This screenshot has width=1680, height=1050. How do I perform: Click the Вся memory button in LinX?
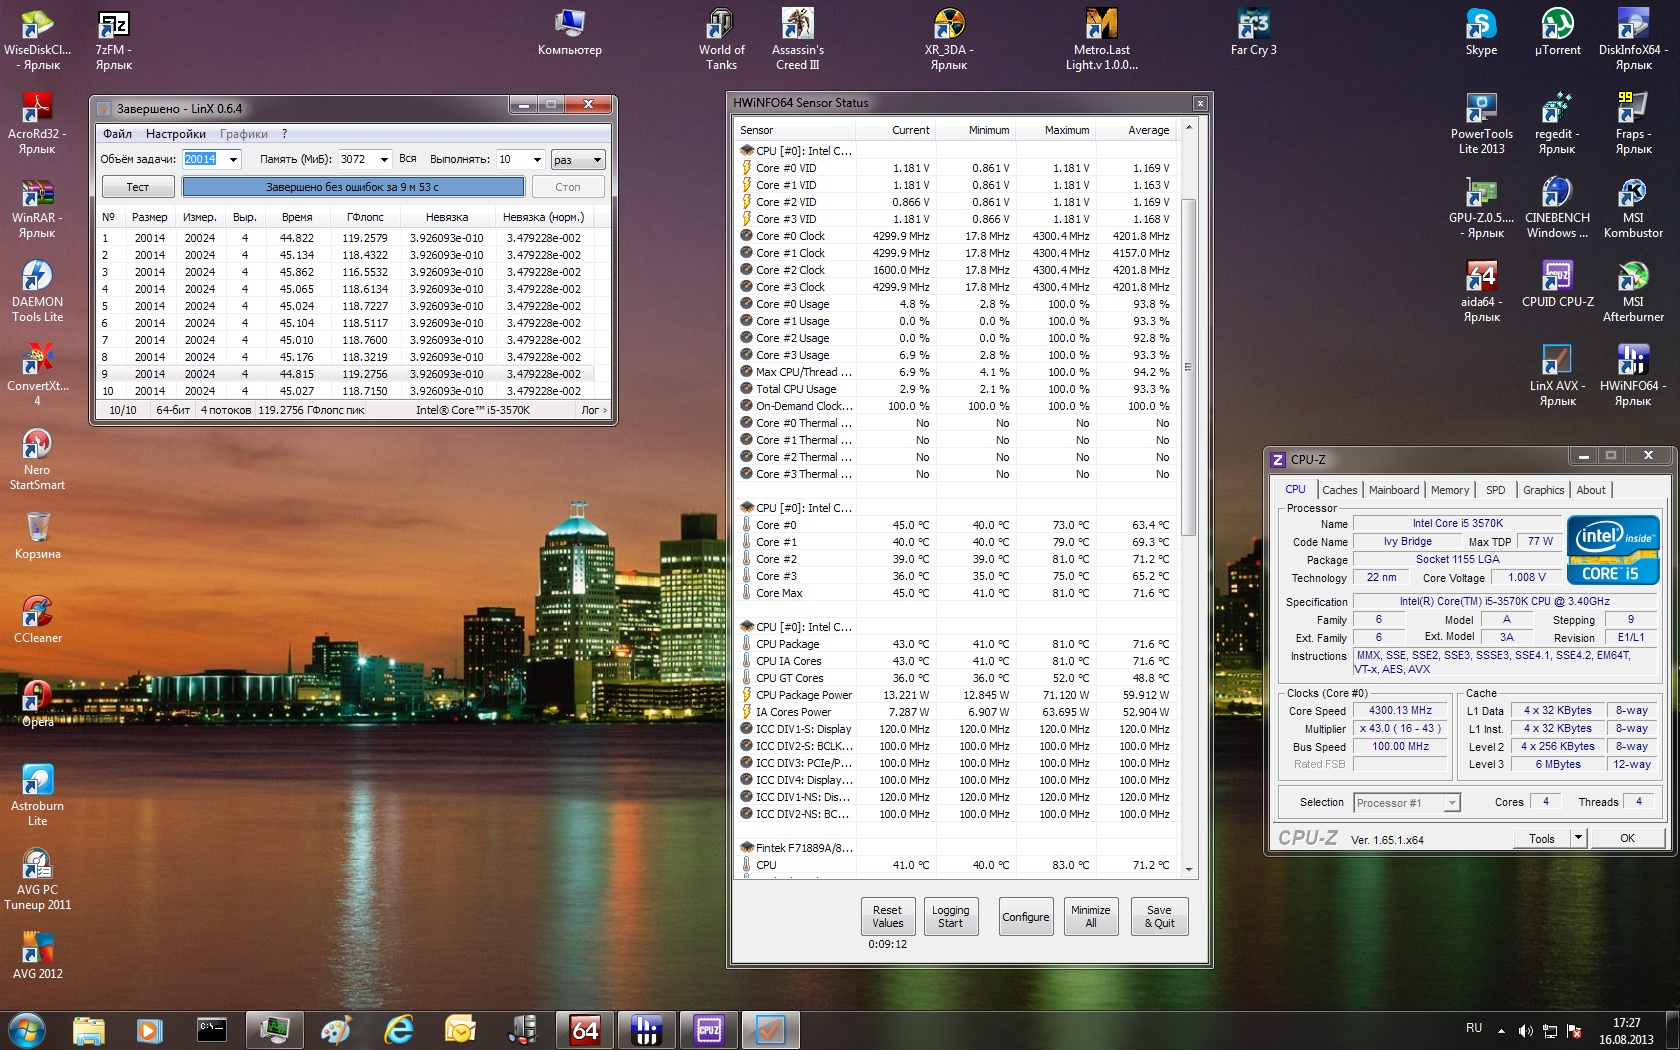click(x=408, y=159)
